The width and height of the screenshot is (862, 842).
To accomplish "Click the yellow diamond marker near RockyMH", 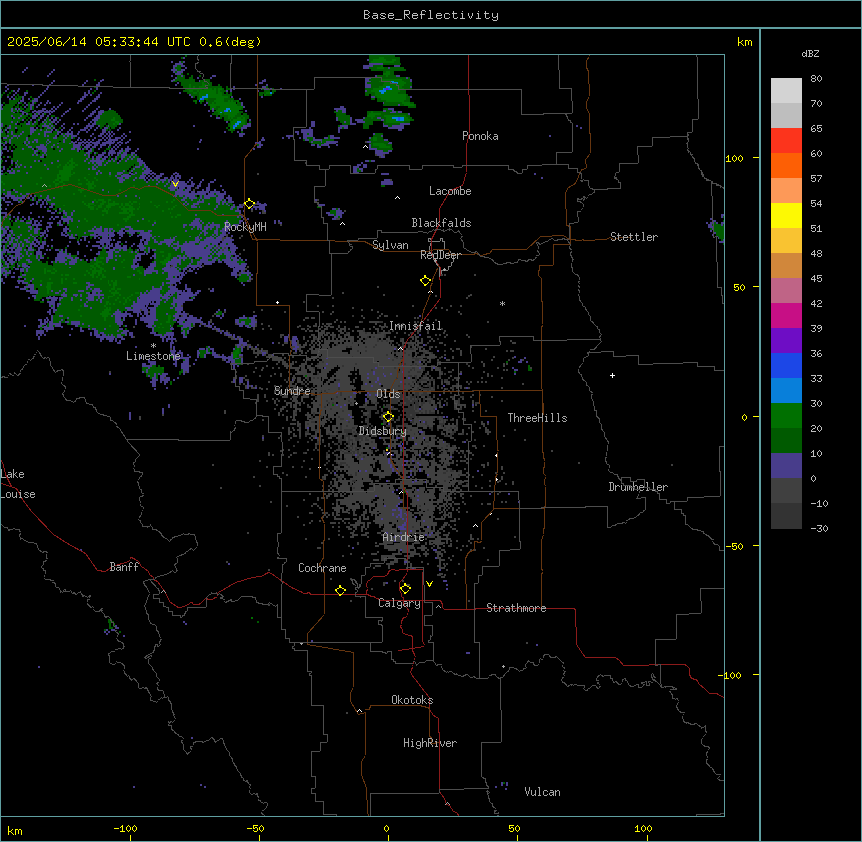I will [x=250, y=204].
